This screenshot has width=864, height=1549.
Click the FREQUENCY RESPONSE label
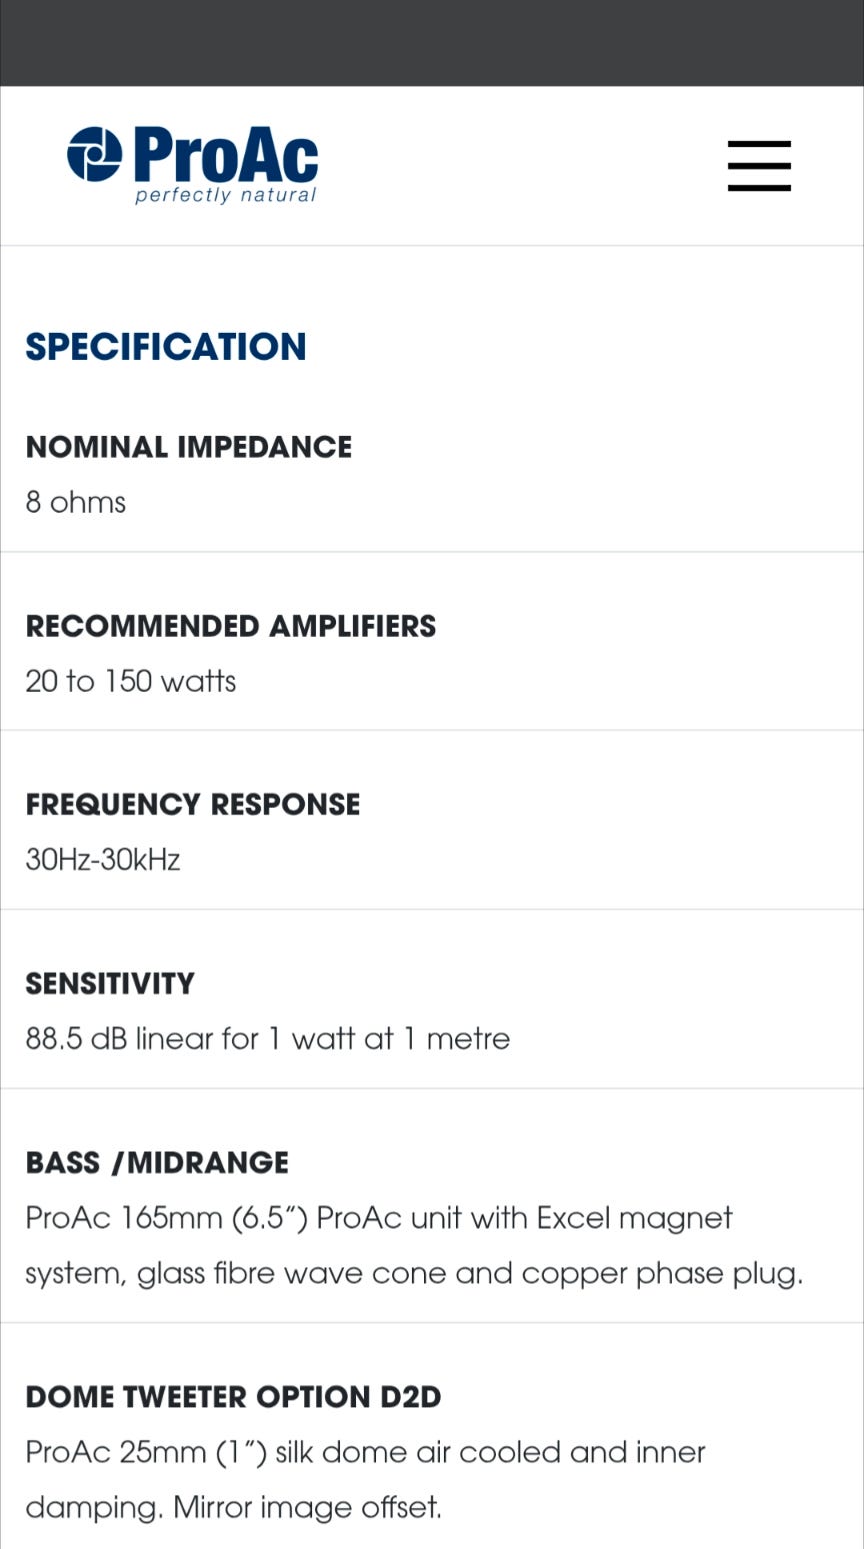(x=193, y=805)
